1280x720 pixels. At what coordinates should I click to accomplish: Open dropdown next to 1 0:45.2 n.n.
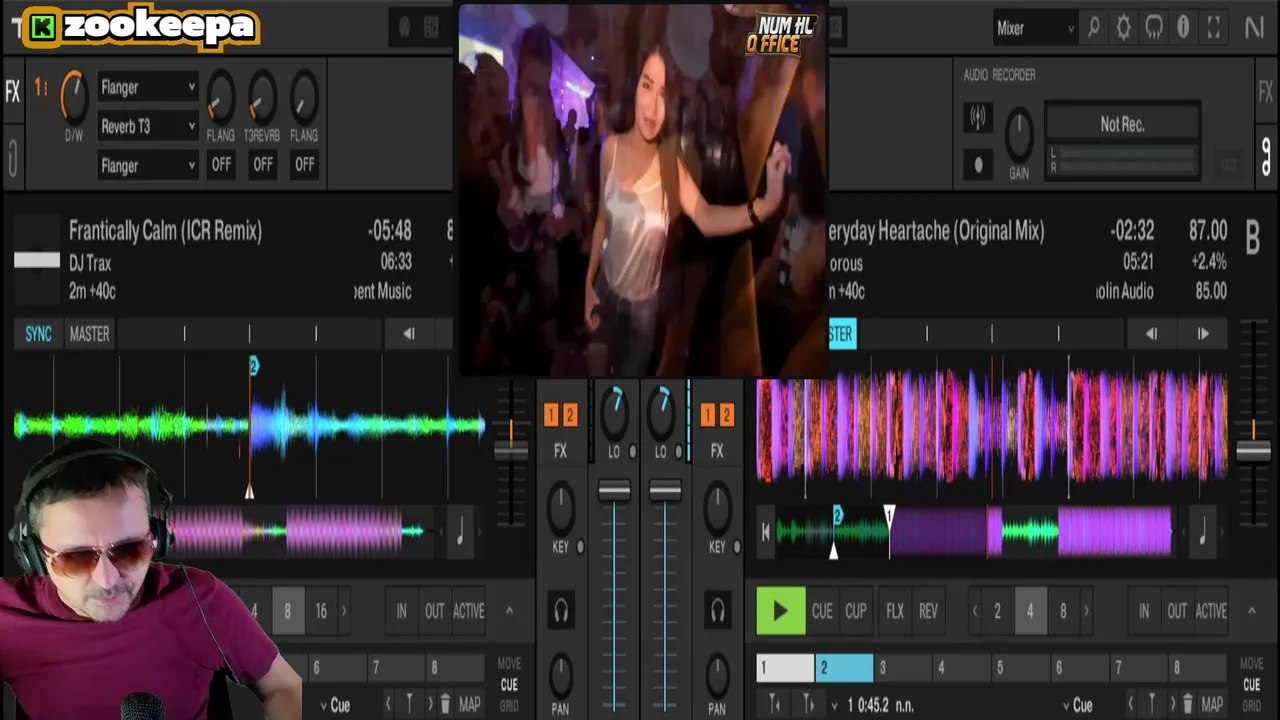834,705
